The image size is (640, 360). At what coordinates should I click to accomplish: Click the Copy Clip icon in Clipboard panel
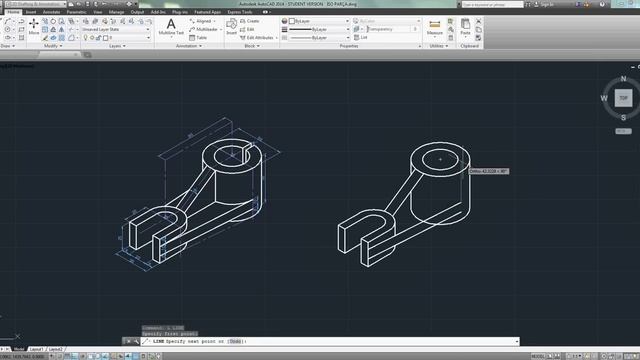tap(479, 29)
